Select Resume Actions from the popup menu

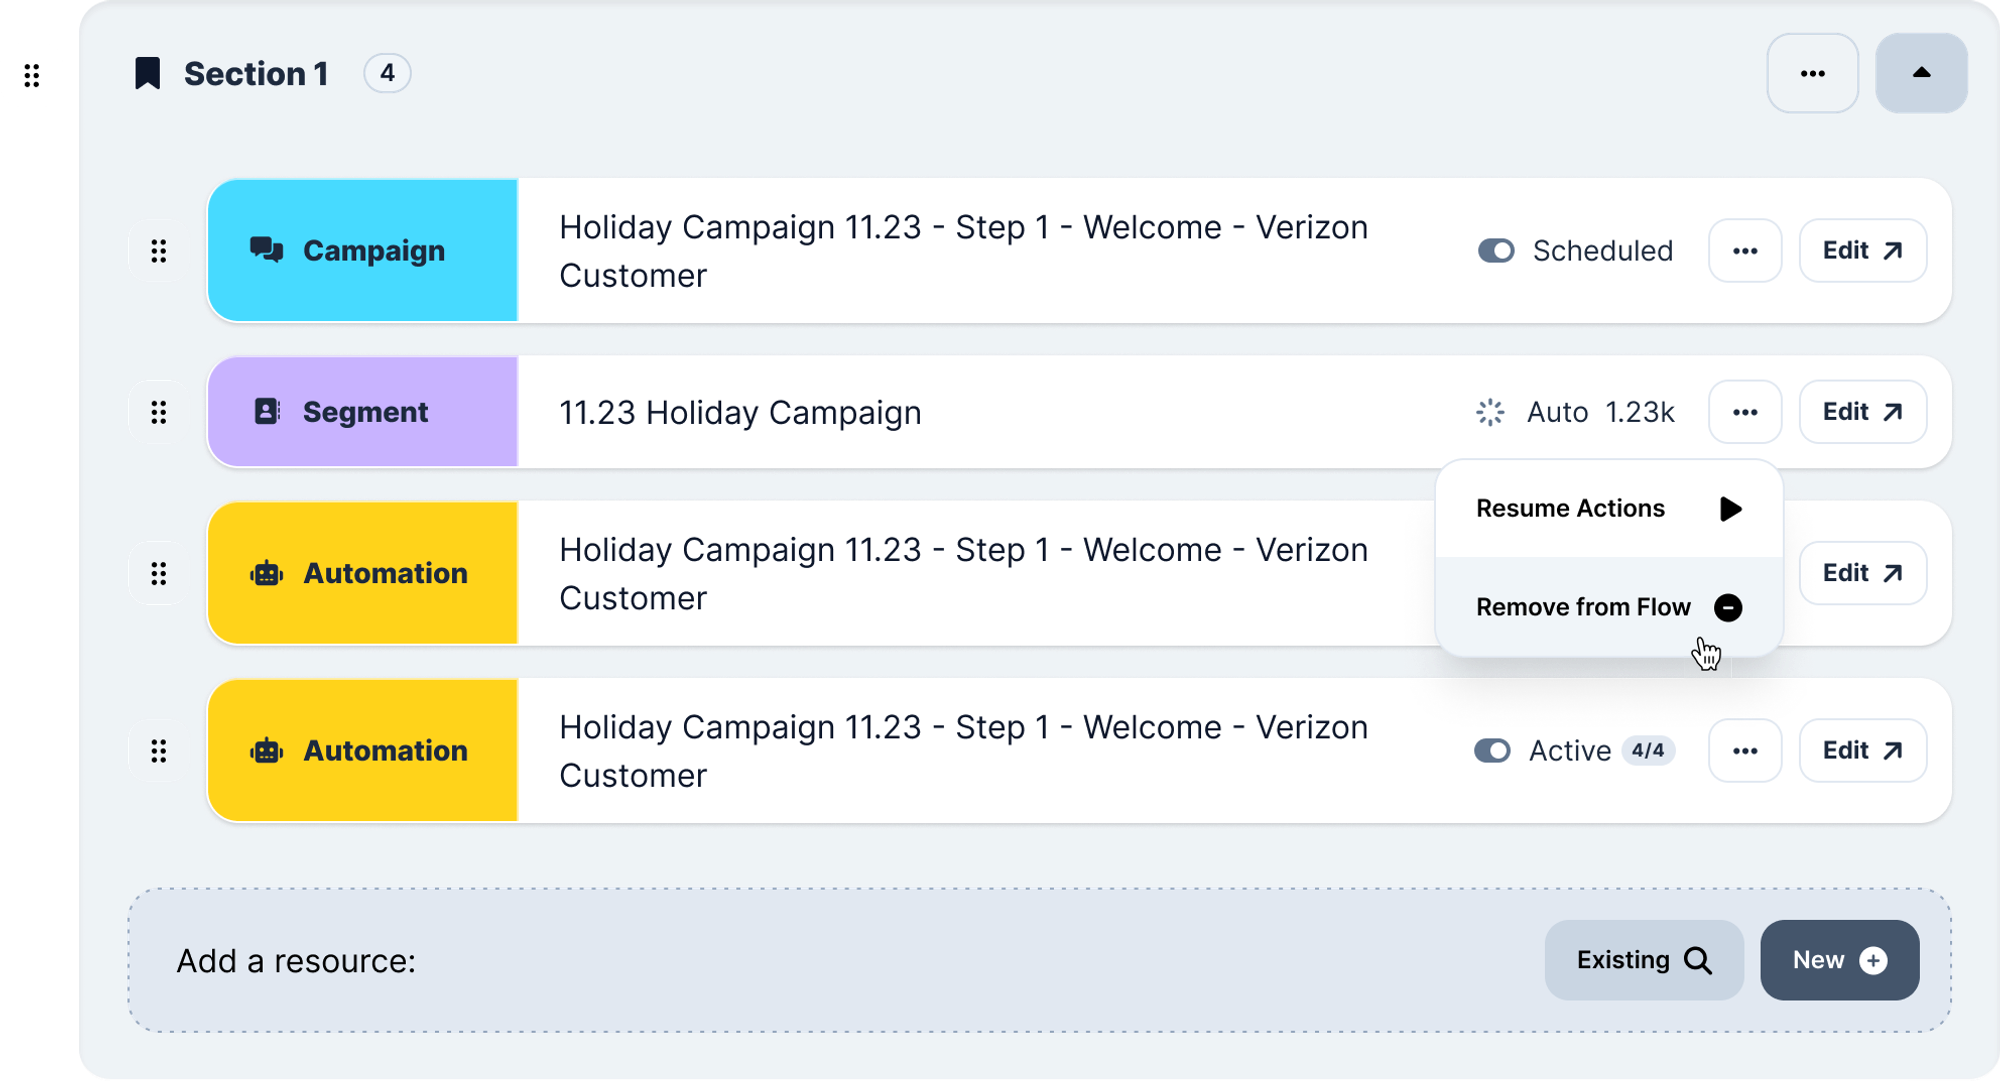1608,509
